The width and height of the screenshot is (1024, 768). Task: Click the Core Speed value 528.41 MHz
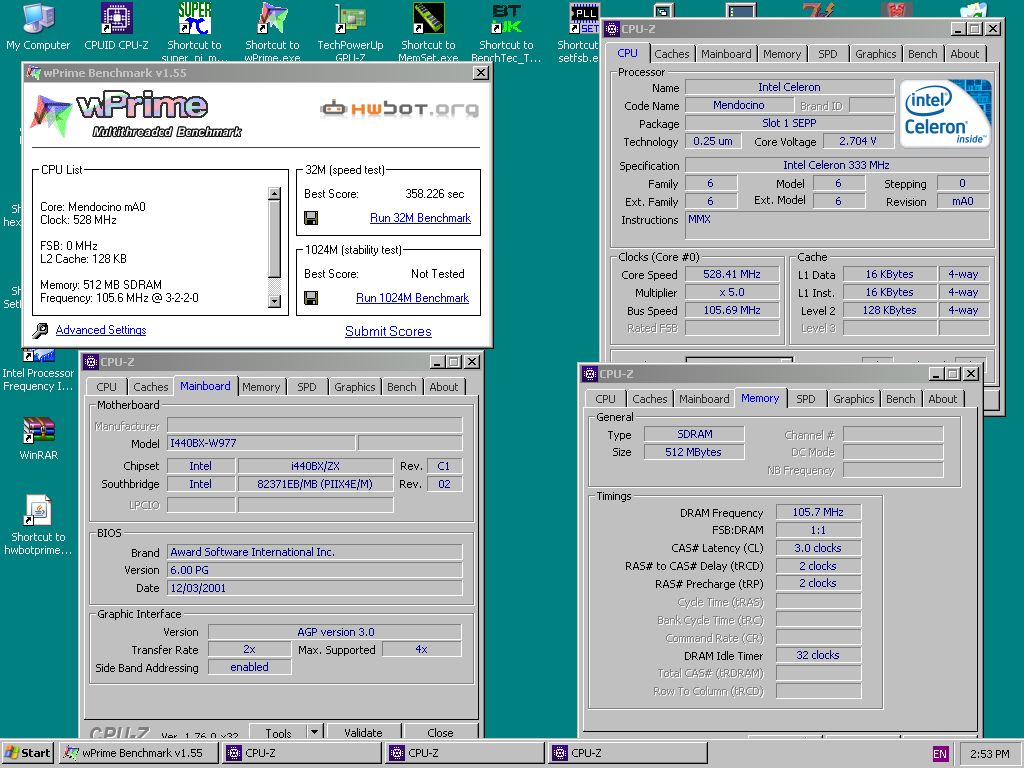click(x=731, y=274)
